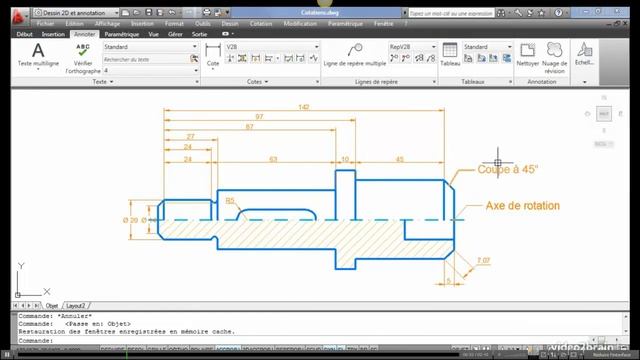Click the first small dimension icon under V2B

pyautogui.click(x=231, y=59)
